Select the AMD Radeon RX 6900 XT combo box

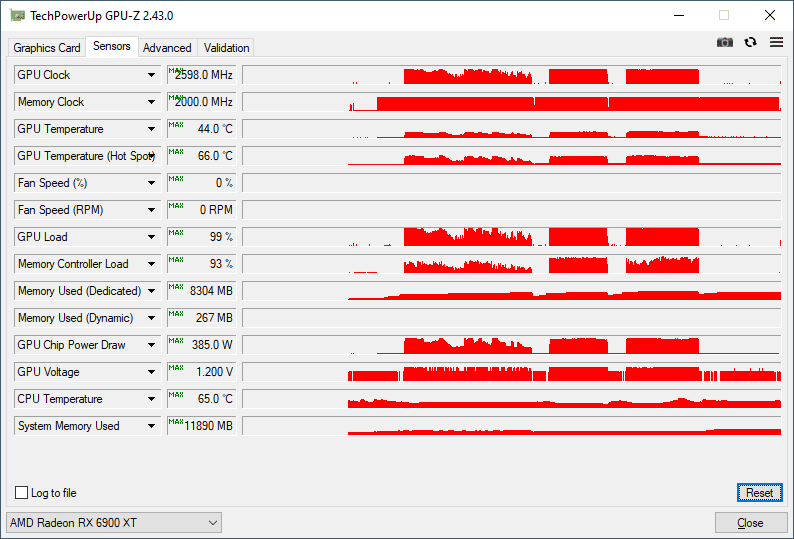click(x=114, y=523)
